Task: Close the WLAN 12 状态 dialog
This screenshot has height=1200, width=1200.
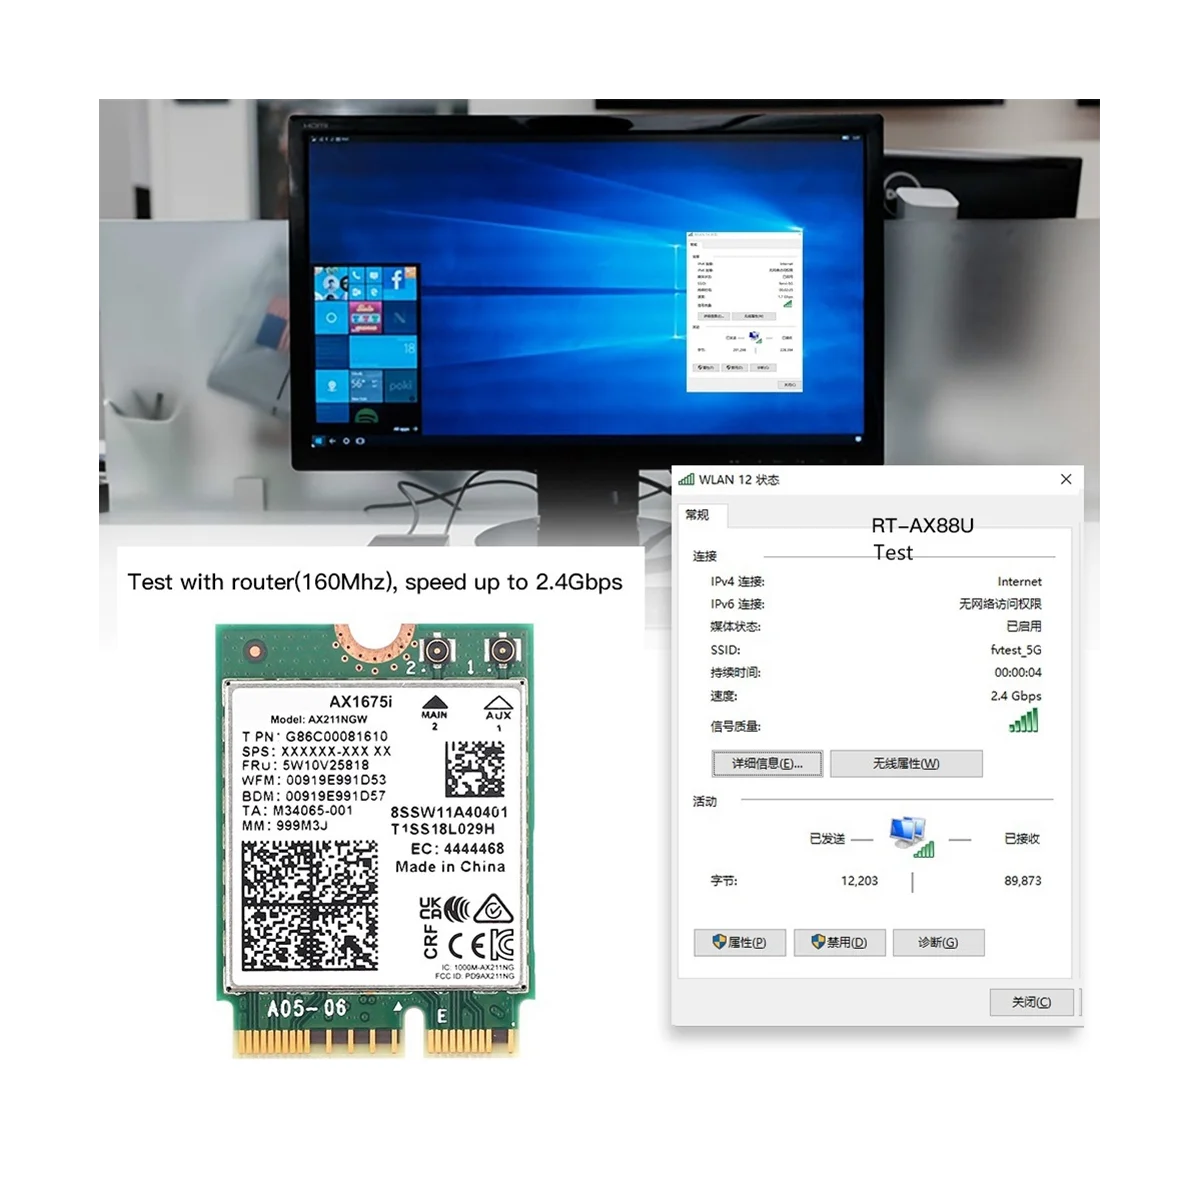Action: tap(1066, 479)
